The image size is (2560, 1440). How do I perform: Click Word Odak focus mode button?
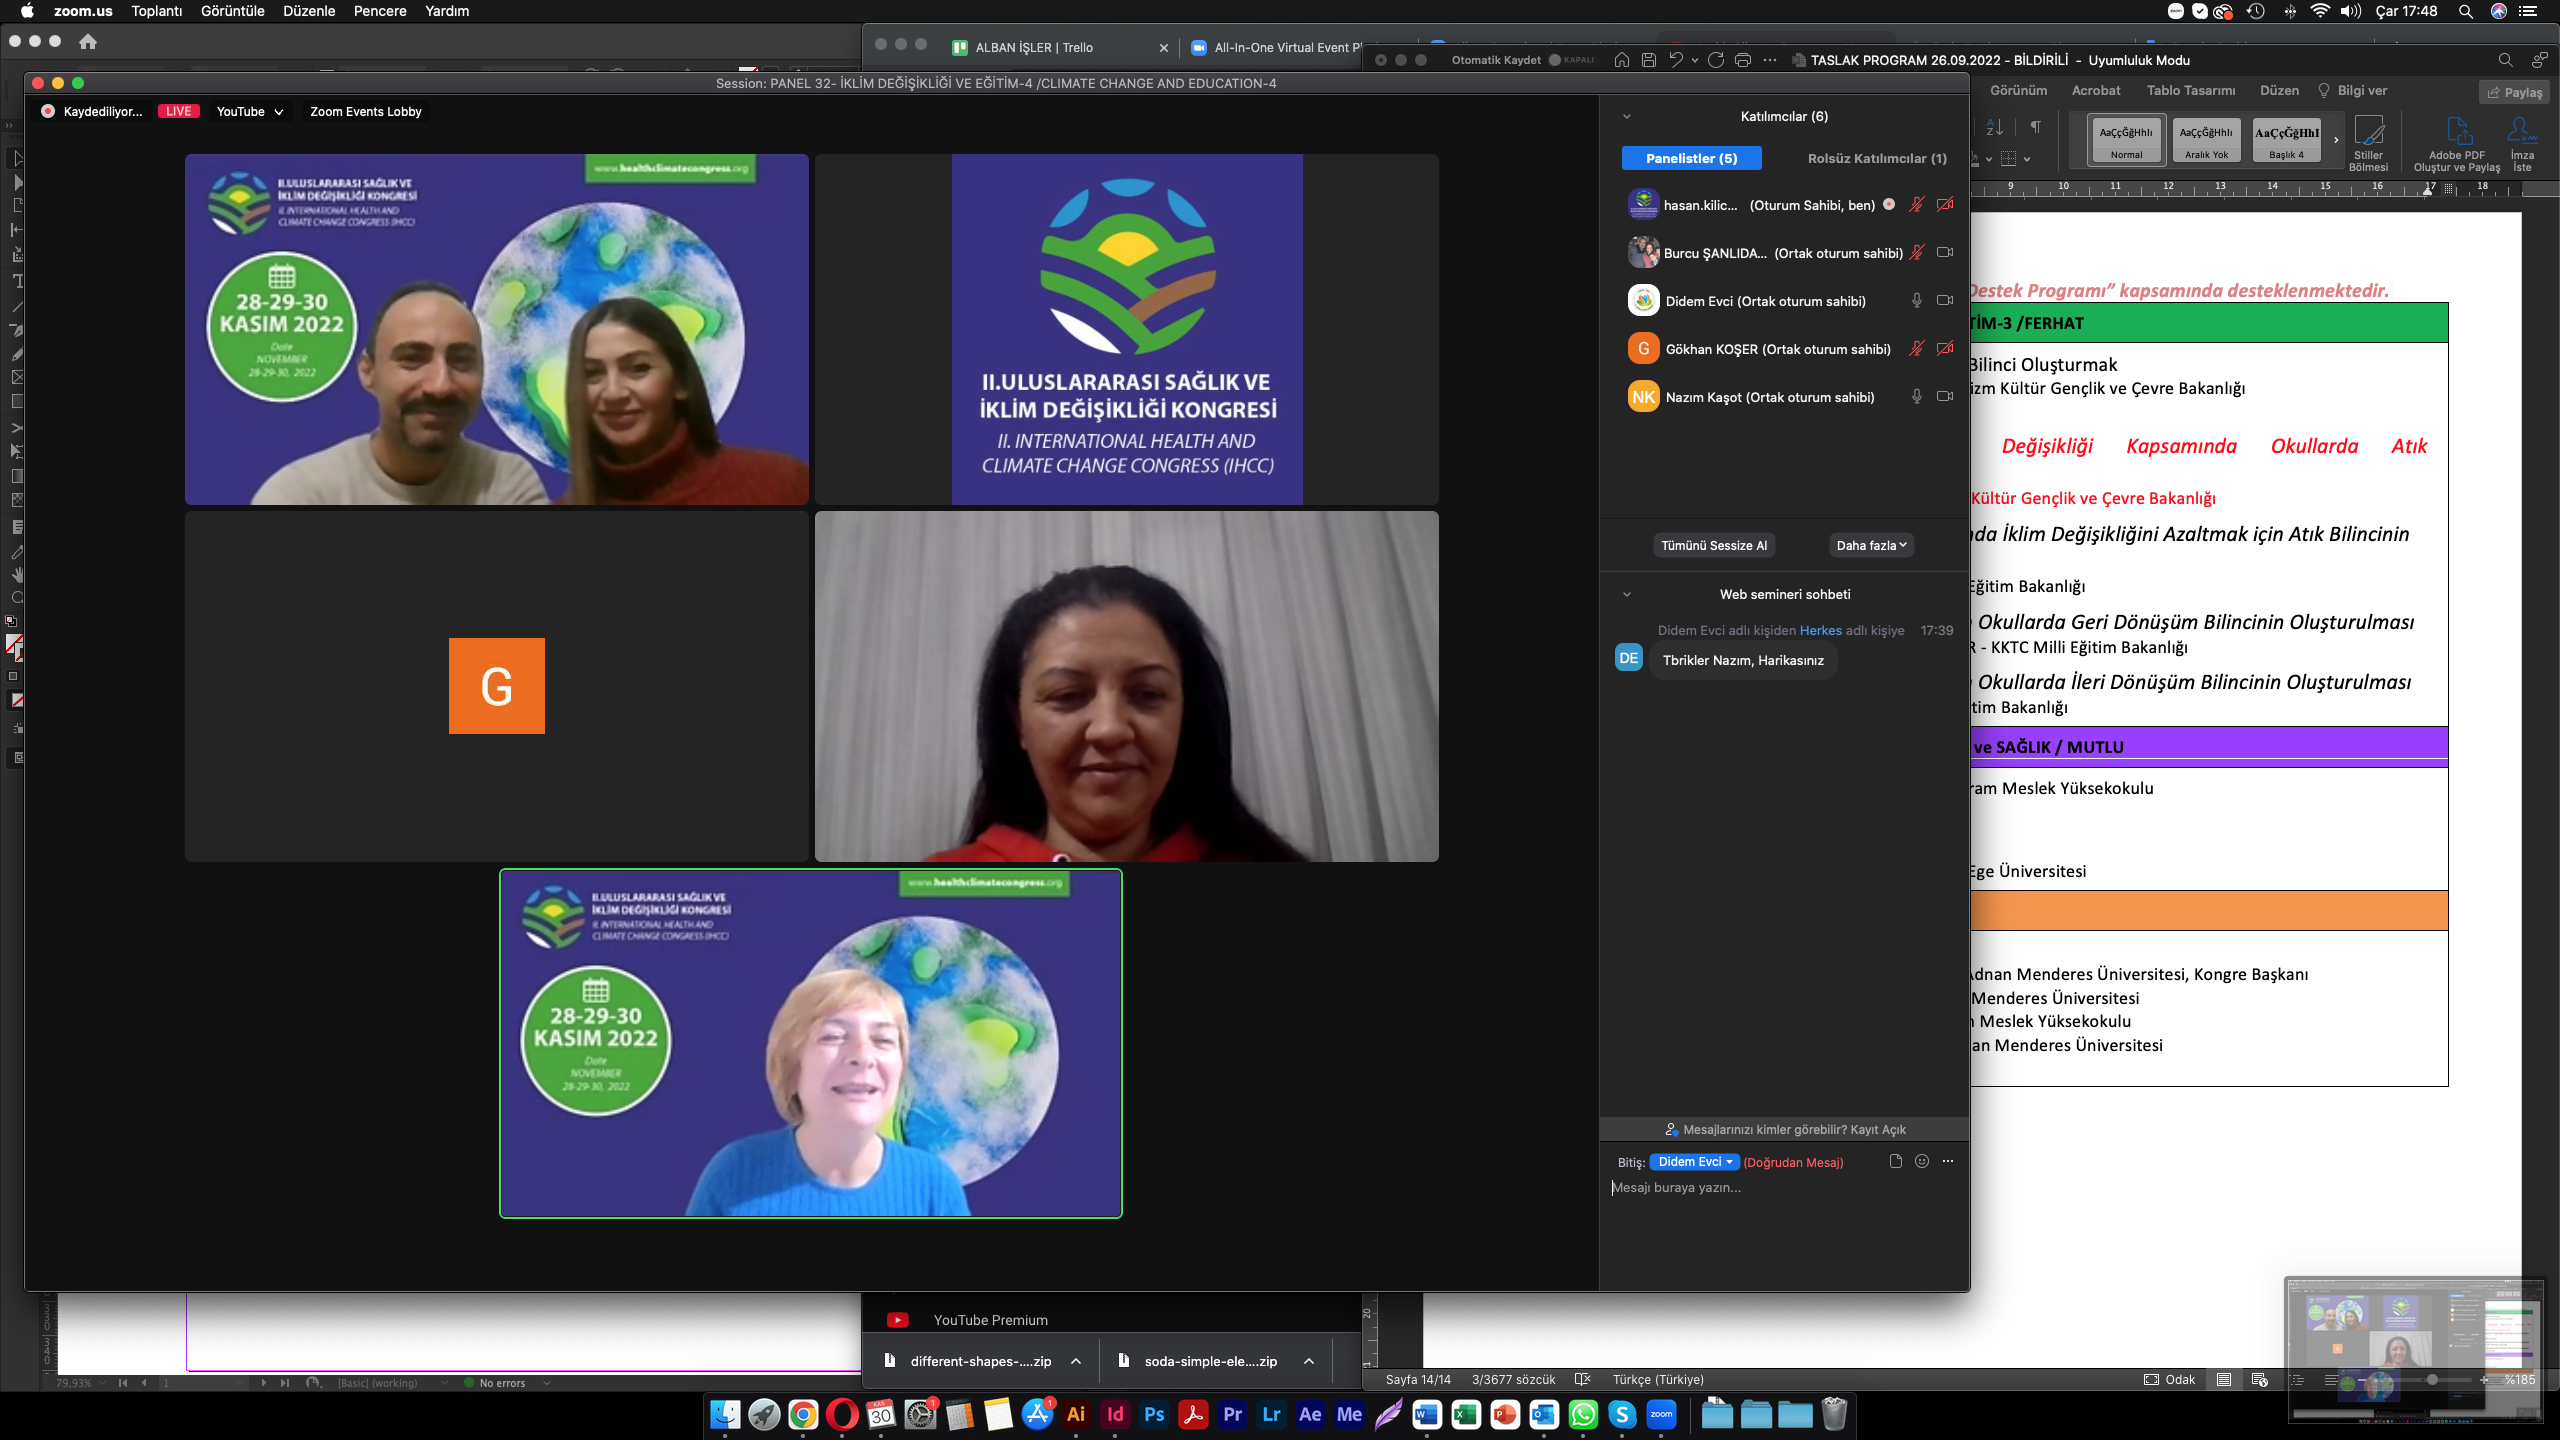2170,1380
